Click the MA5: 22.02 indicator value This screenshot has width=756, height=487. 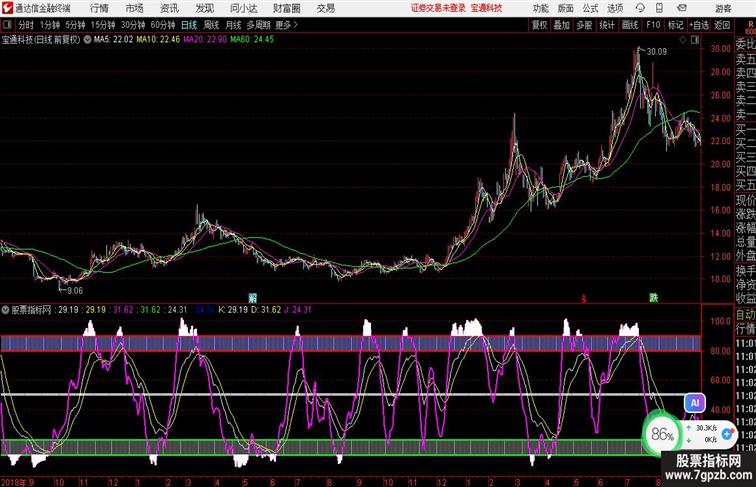click(x=113, y=40)
